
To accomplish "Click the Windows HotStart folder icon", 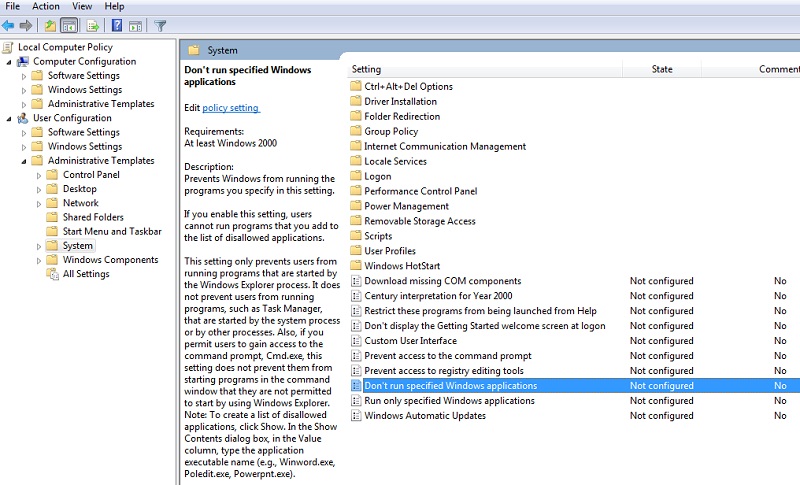I will point(356,265).
